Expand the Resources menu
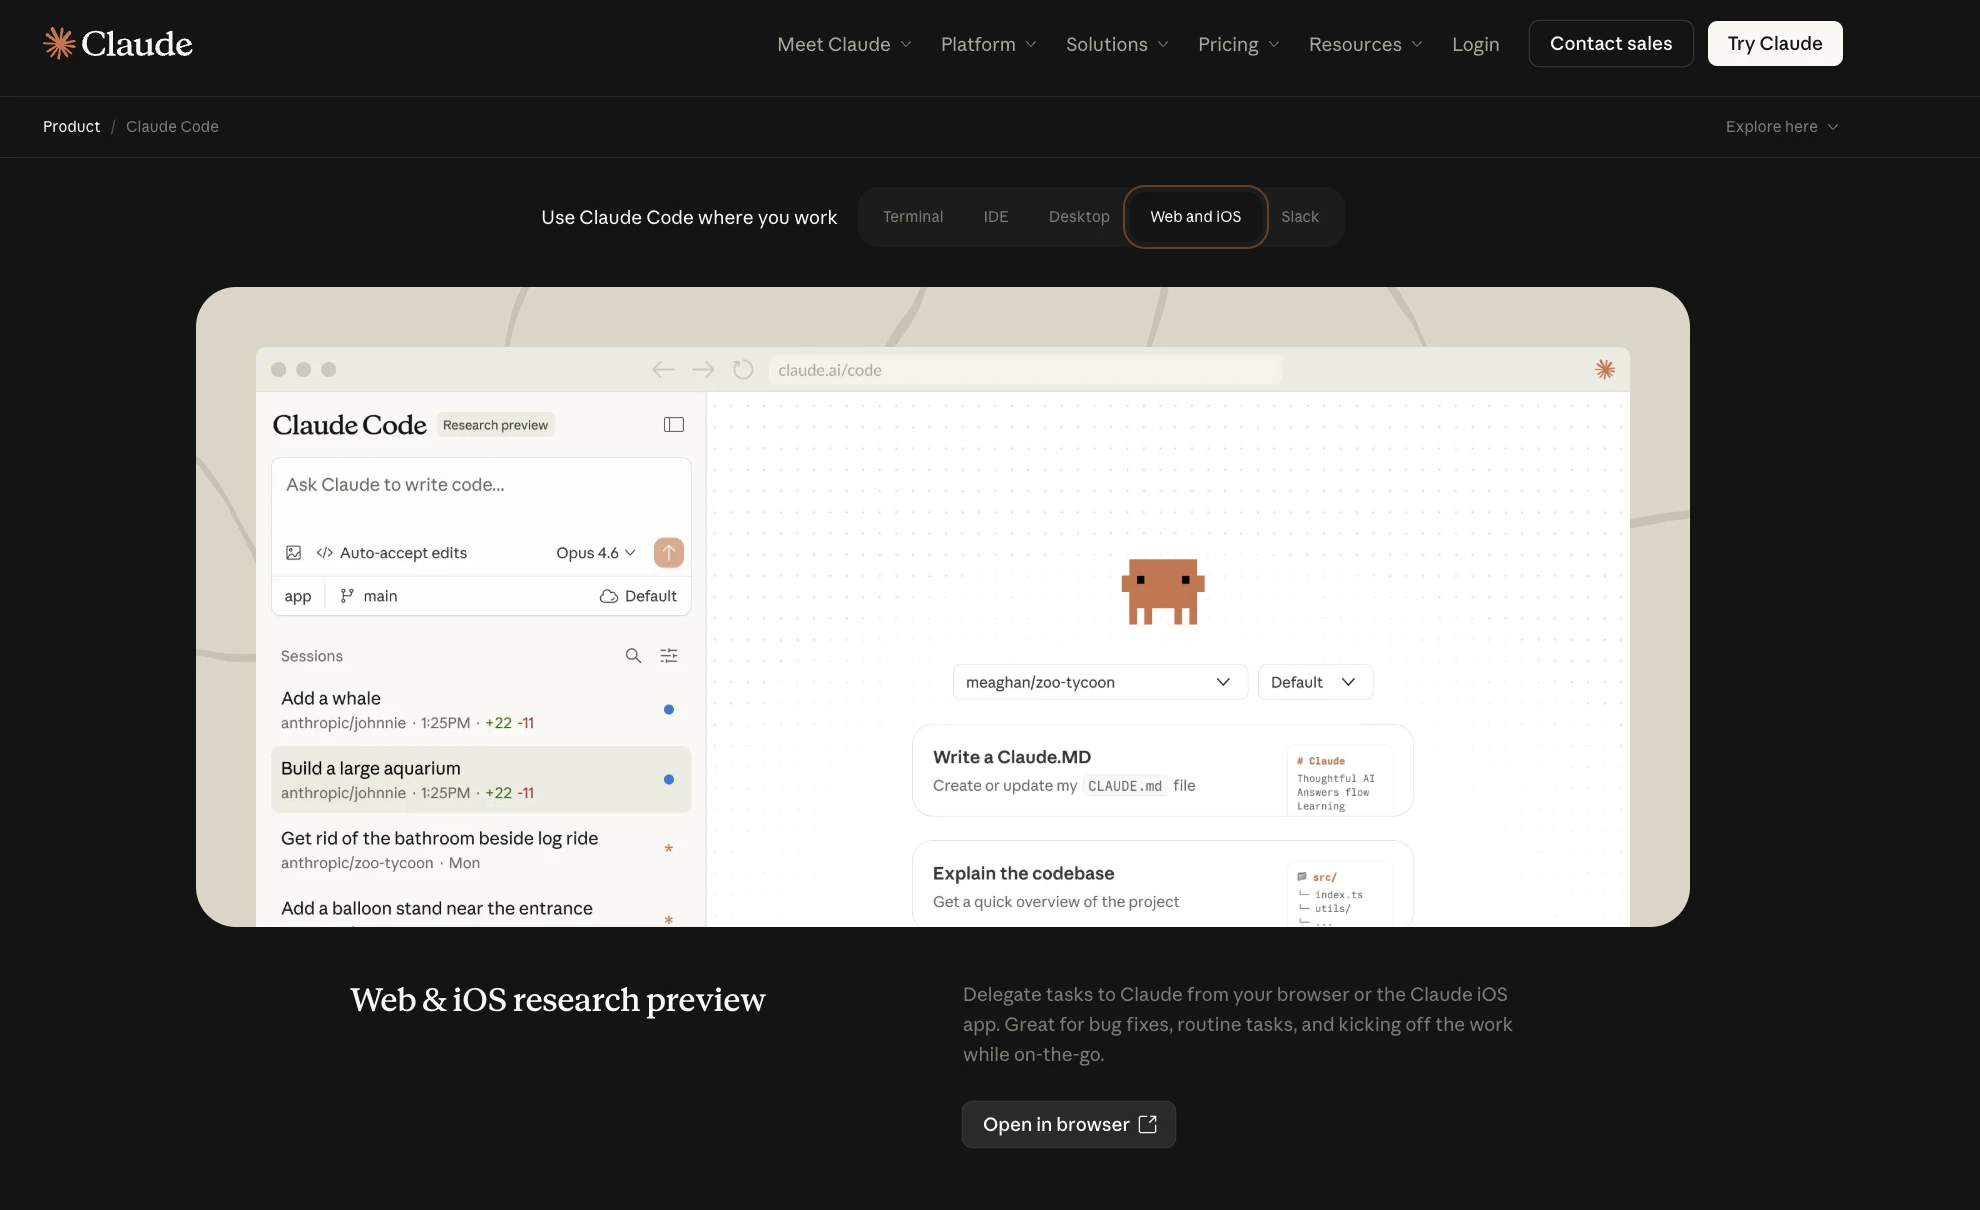Screen dimensions: 1980x1210 [1365, 44]
